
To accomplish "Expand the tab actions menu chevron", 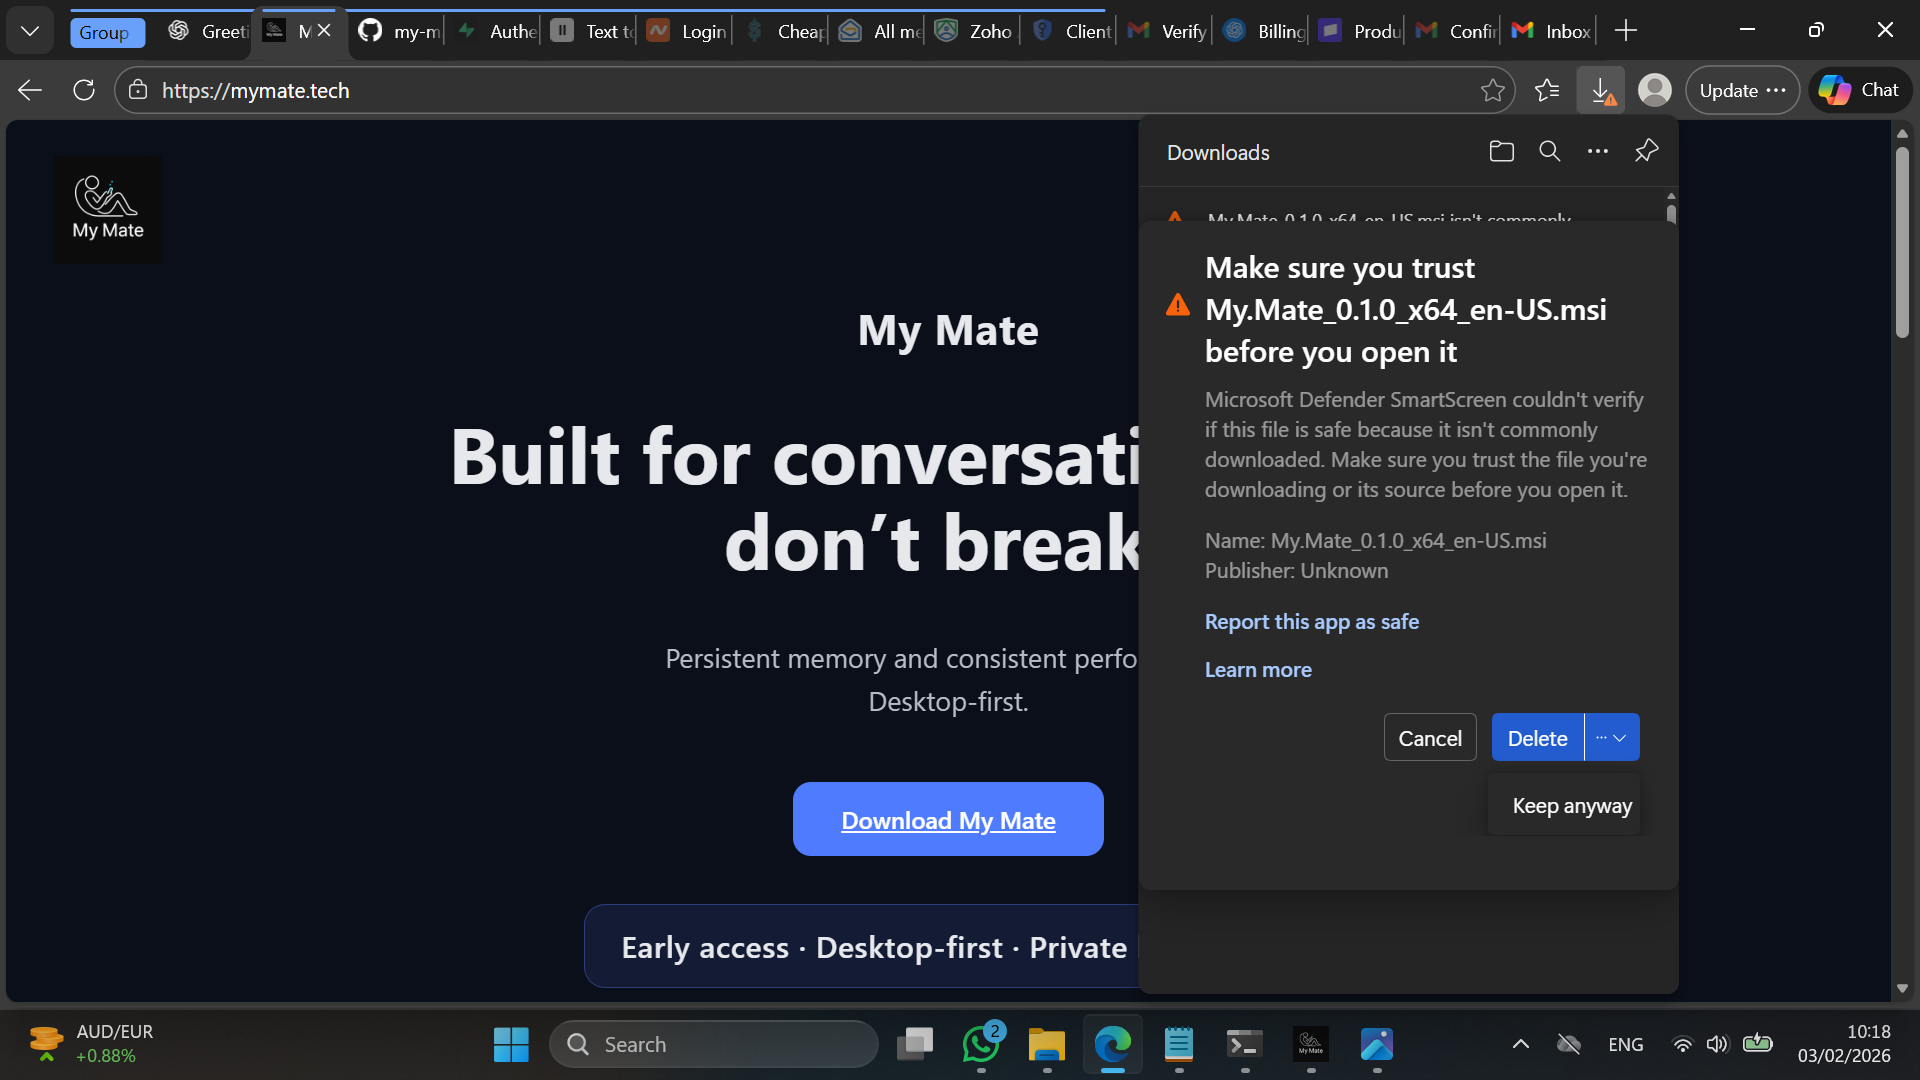I will point(30,31).
